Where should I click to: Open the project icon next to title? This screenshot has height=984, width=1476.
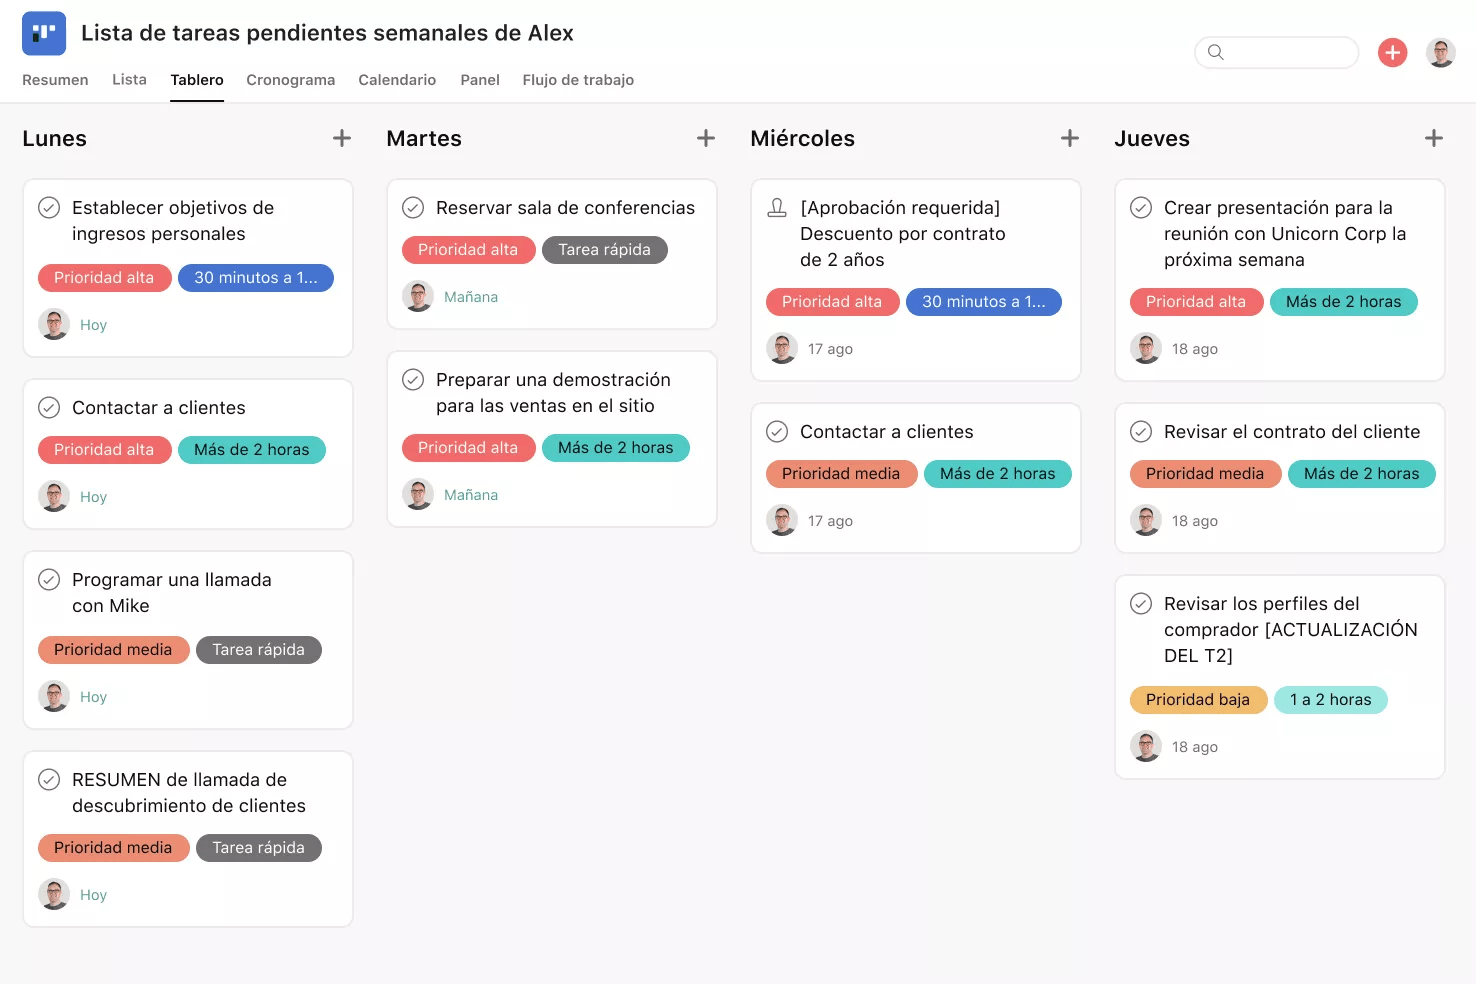coord(44,33)
